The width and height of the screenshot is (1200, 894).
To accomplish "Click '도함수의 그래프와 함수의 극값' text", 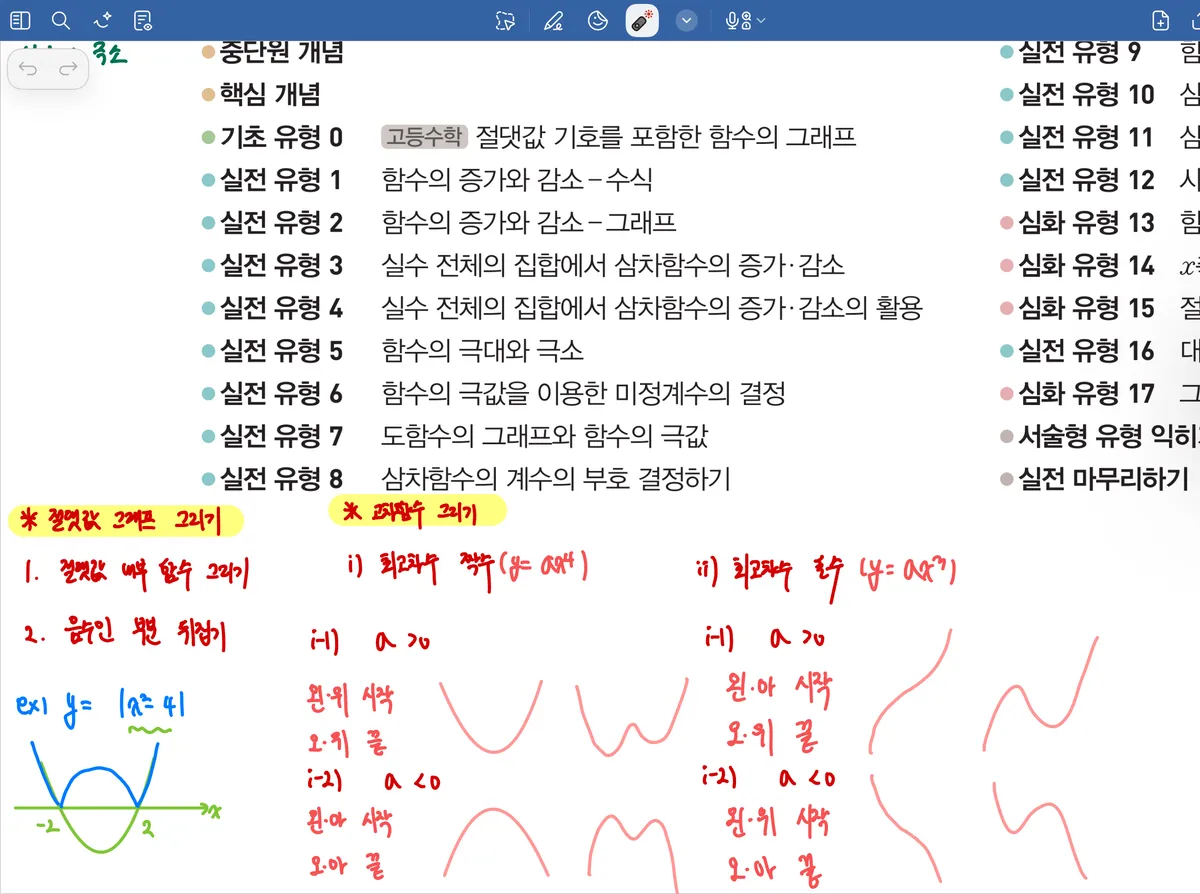I will pyautogui.click(x=545, y=436).
